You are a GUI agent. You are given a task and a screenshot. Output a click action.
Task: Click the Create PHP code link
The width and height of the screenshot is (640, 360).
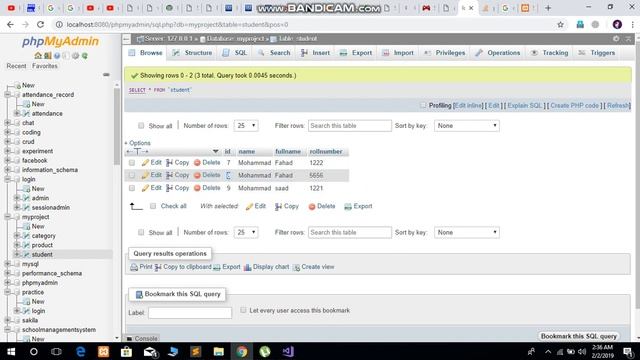pyautogui.click(x=575, y=106)
